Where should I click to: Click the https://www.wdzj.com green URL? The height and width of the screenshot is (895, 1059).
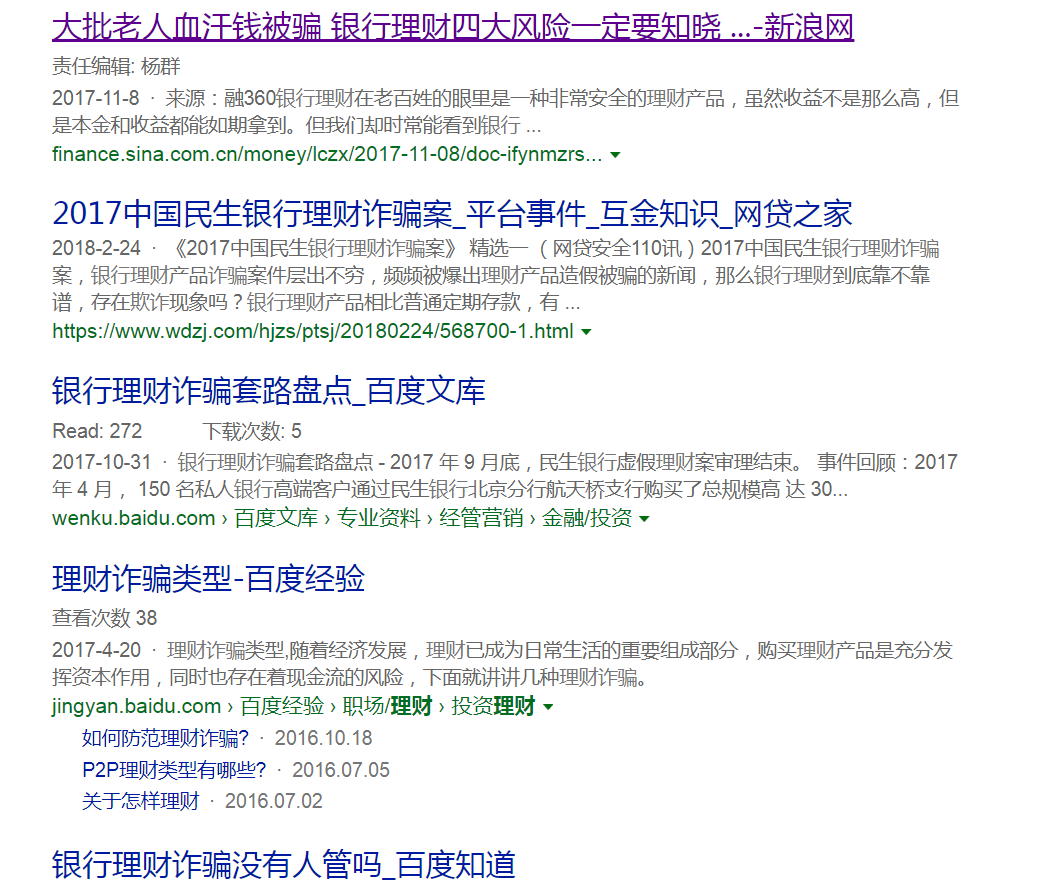313,331
